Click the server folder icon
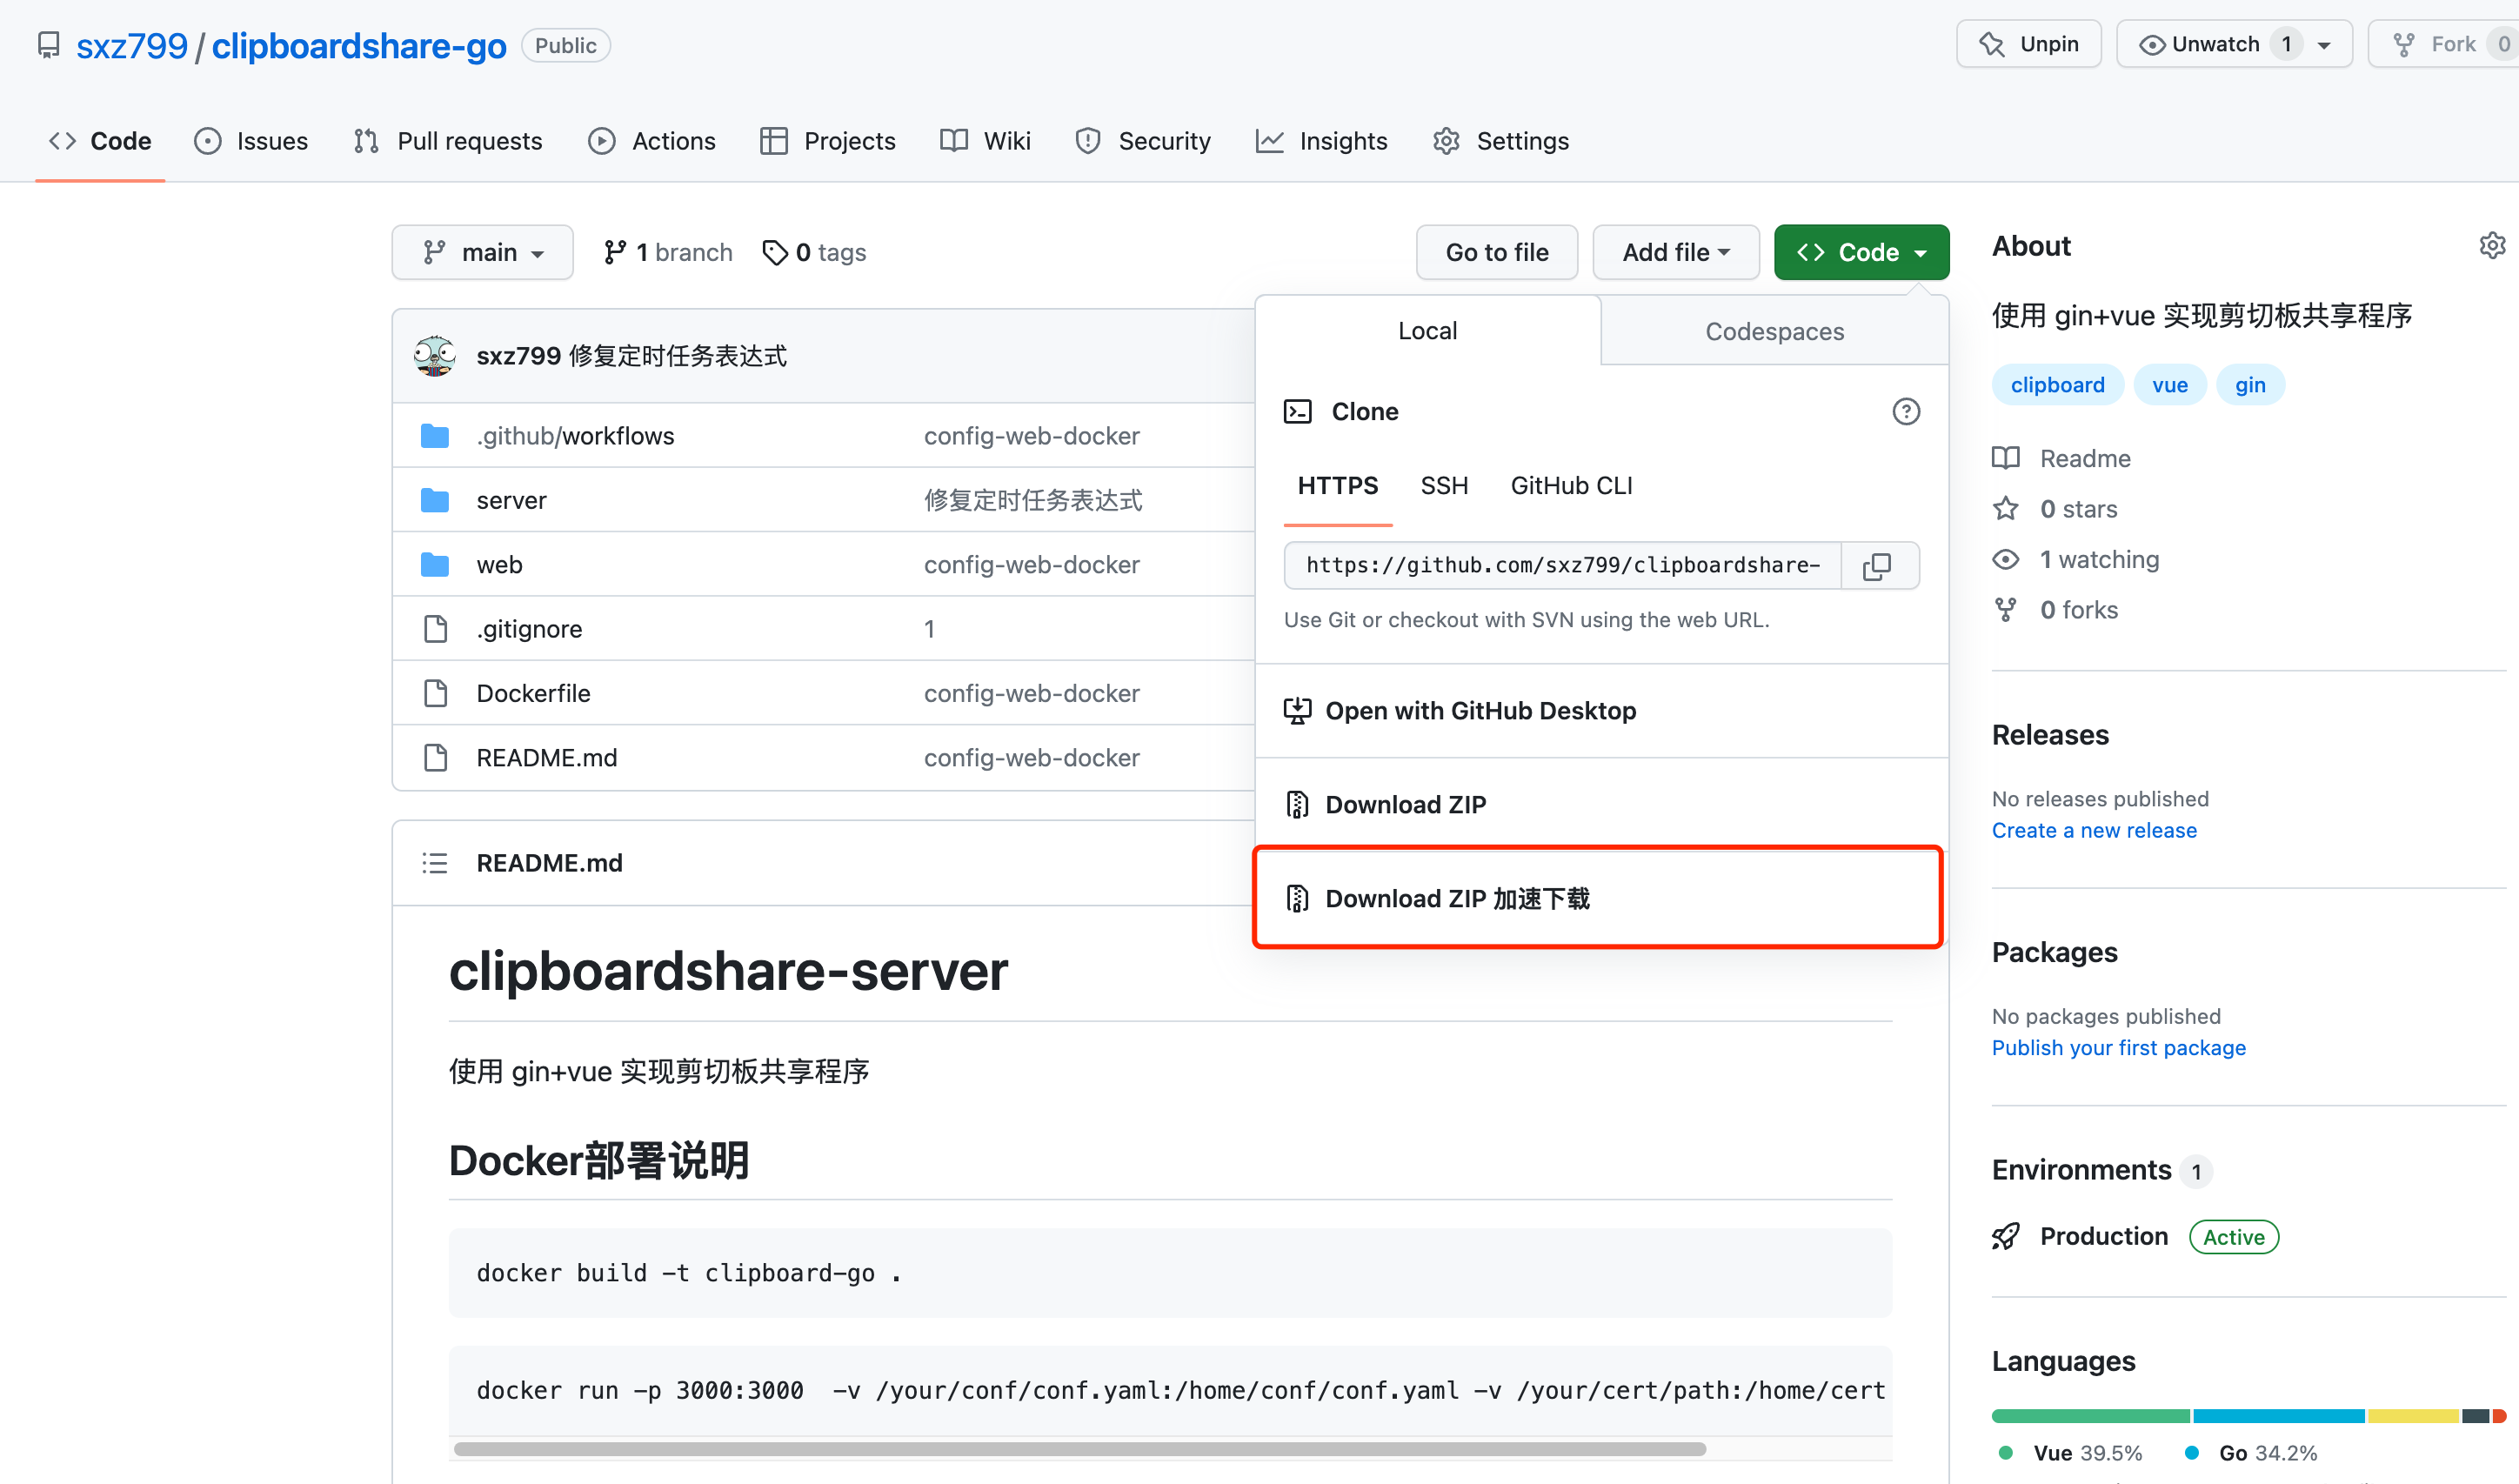2519x1484 pixels. tap(435, 500)
